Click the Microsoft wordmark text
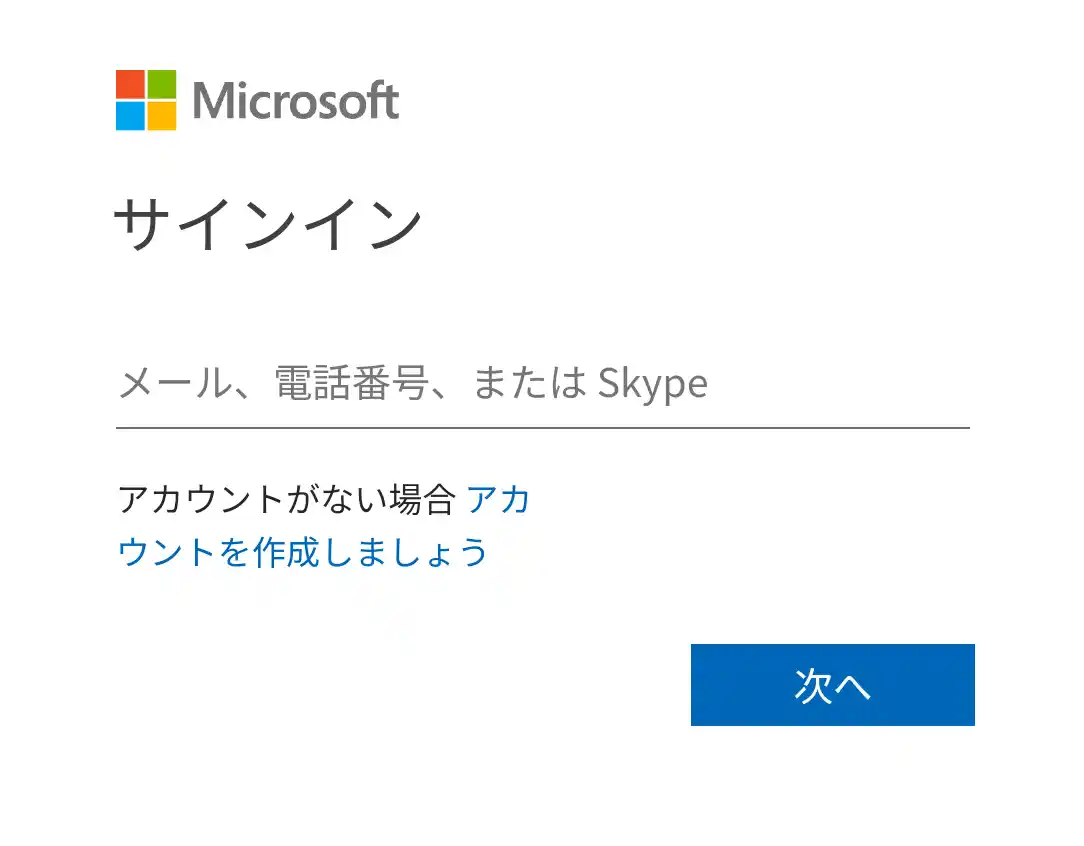Screen dimensions: 1084x846 pos(297,101)
